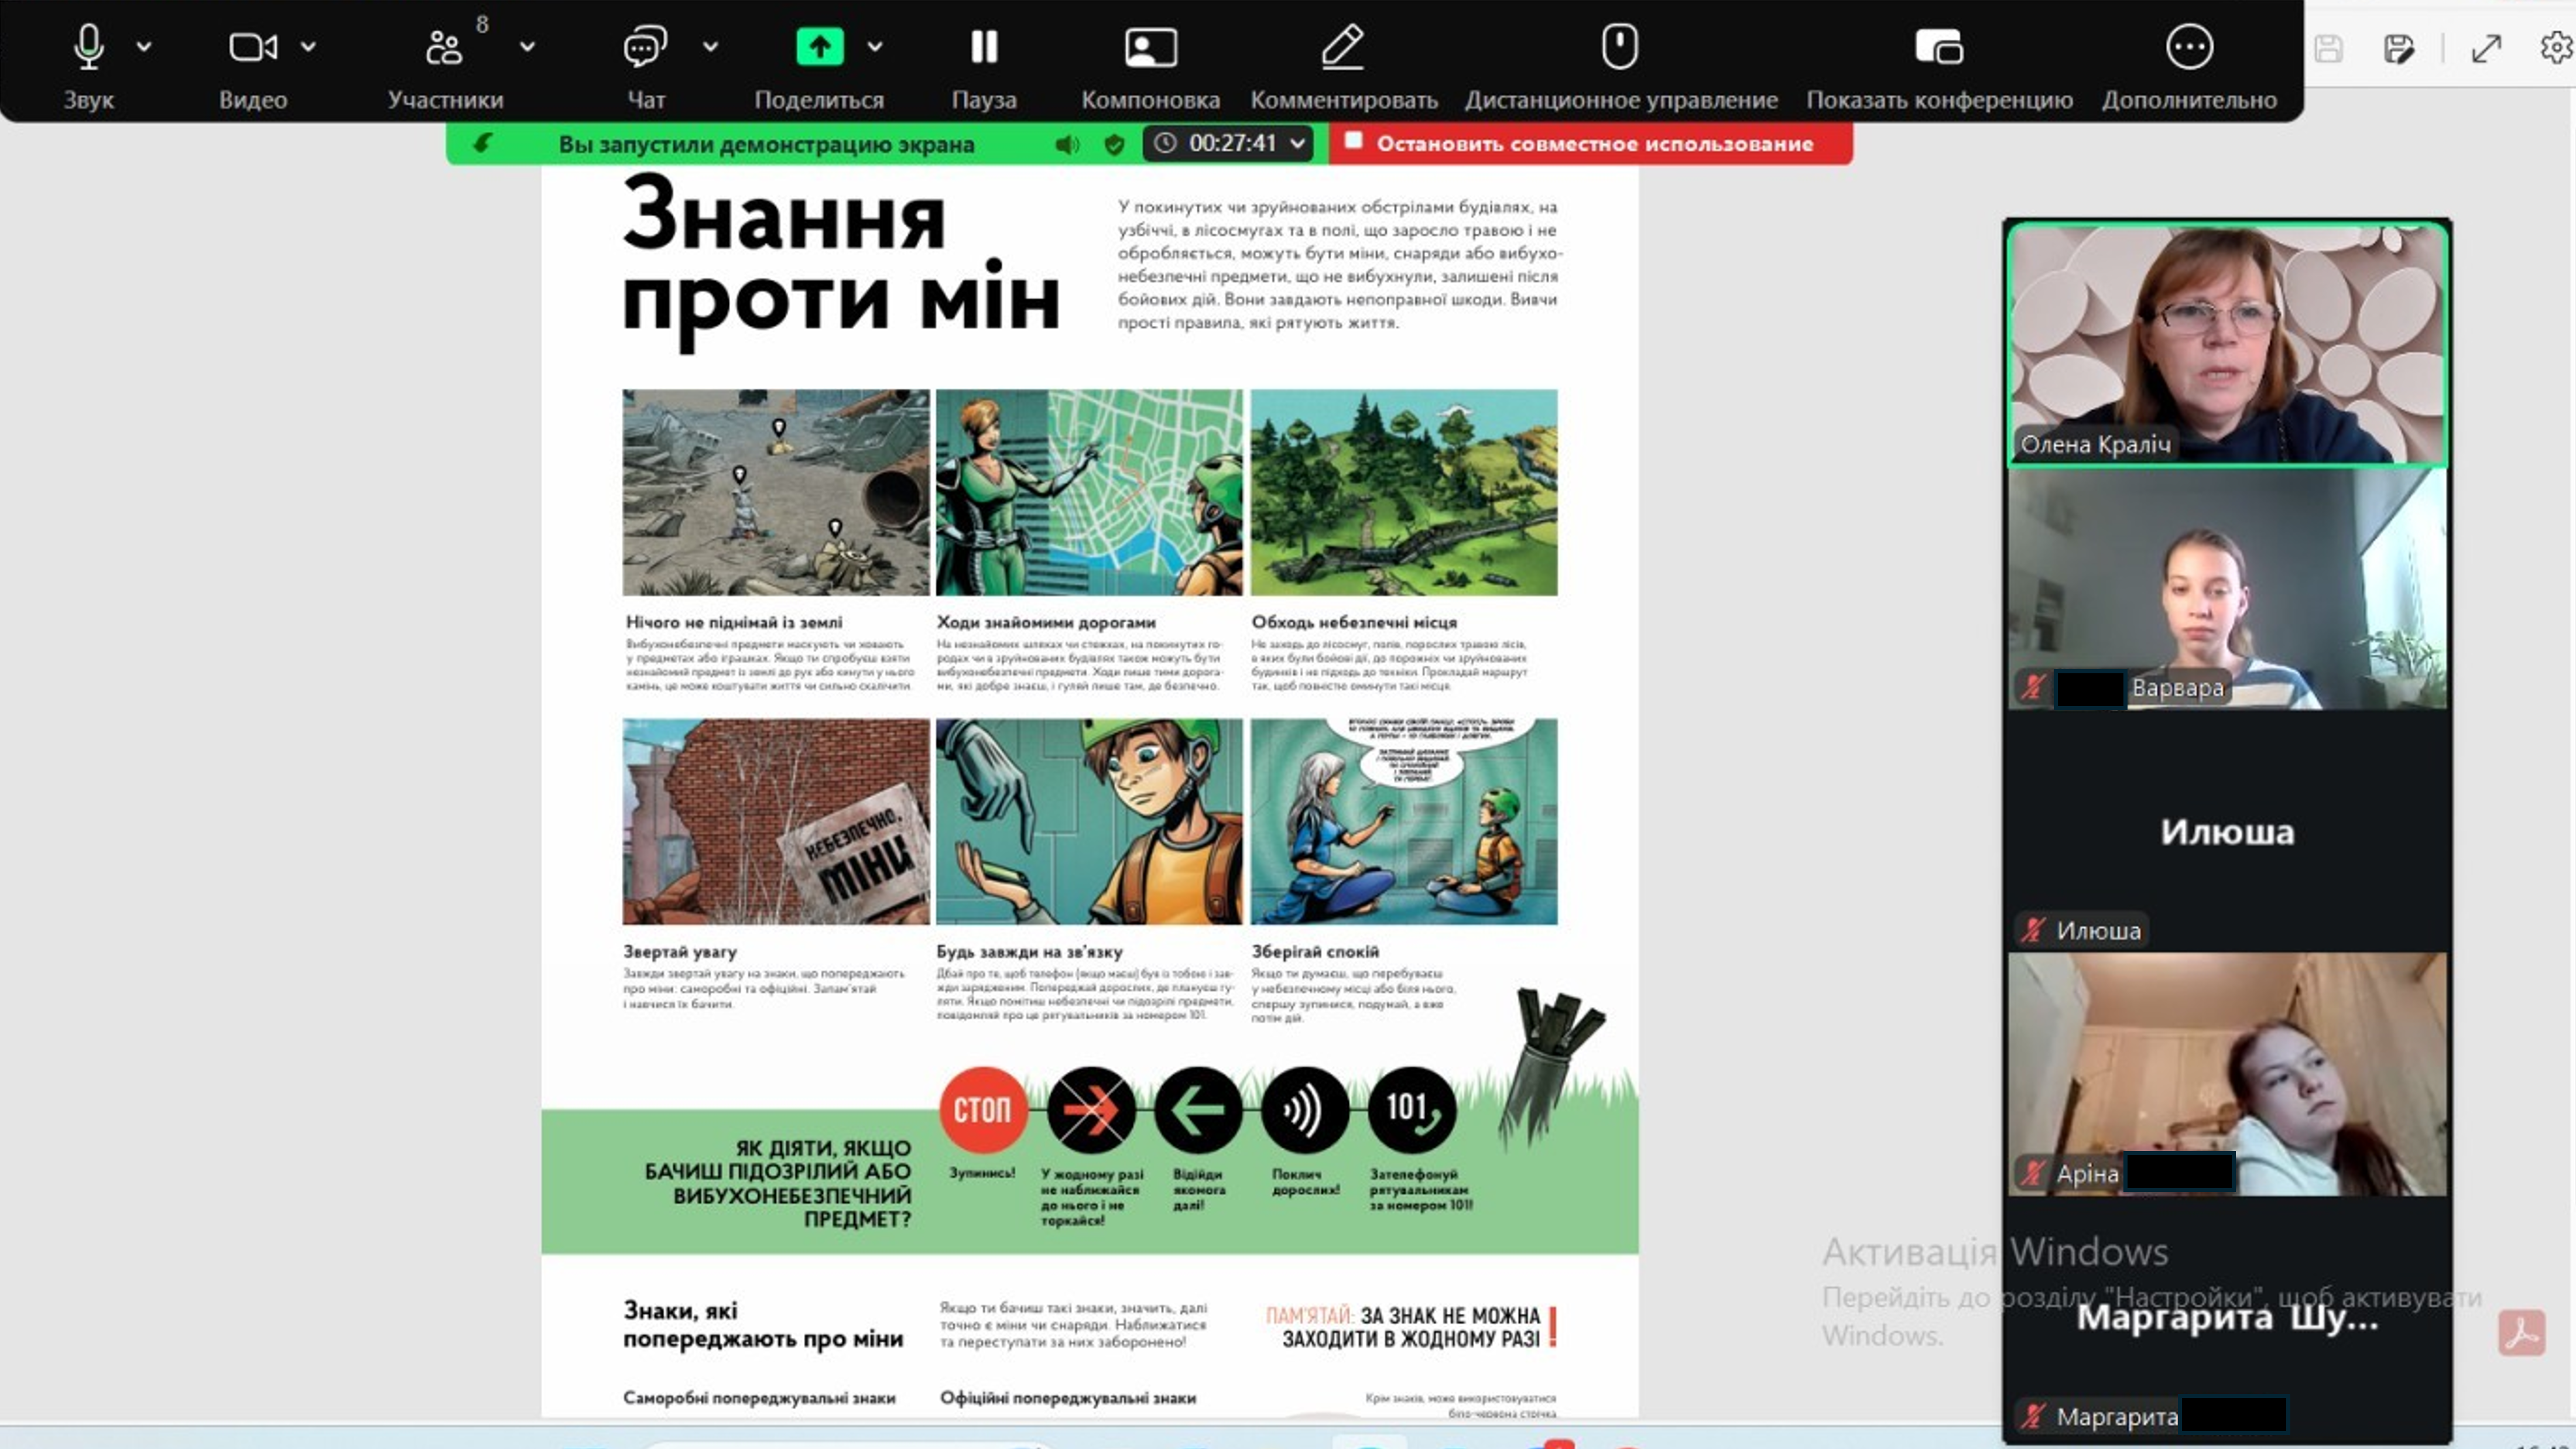
Task: Open the Дополнительно more menu
Action: (2189, 47)
